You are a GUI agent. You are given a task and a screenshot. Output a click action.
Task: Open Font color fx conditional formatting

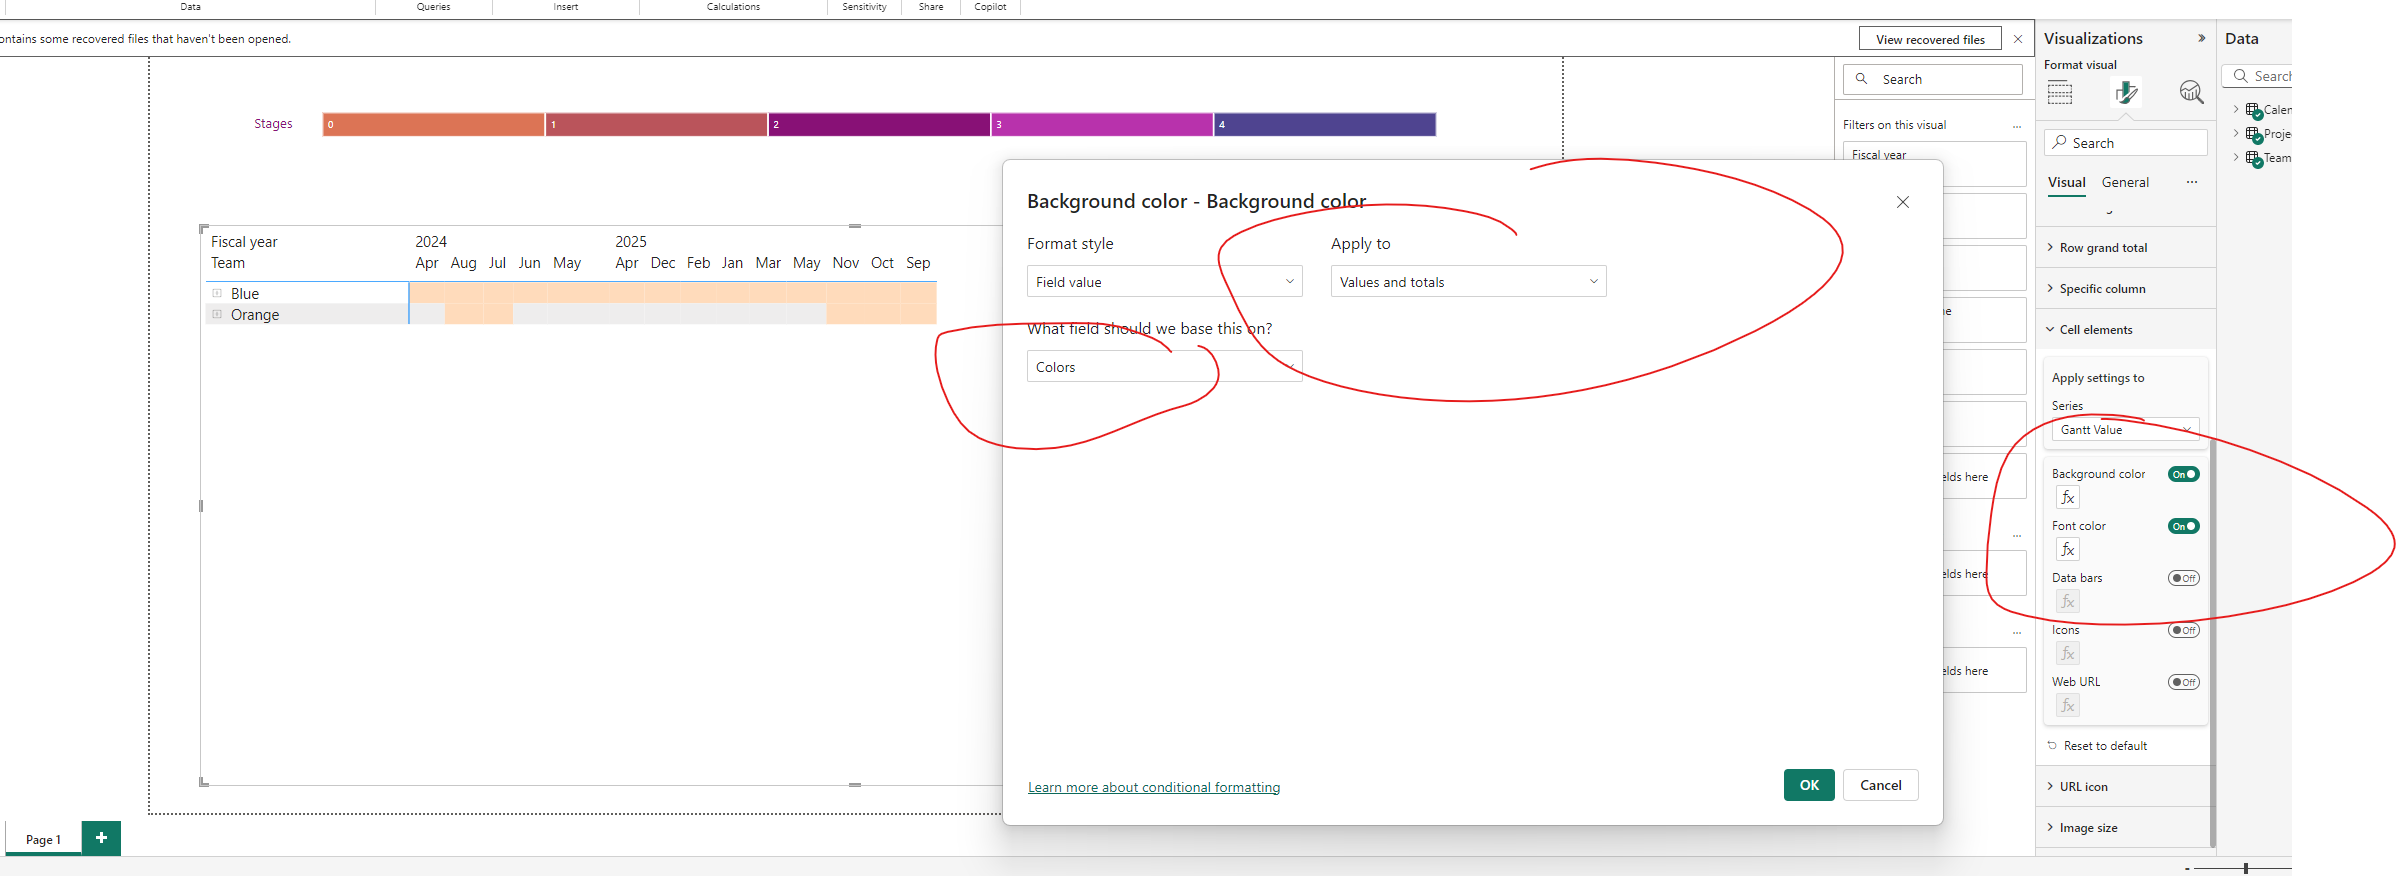[x=2068, y=549]
